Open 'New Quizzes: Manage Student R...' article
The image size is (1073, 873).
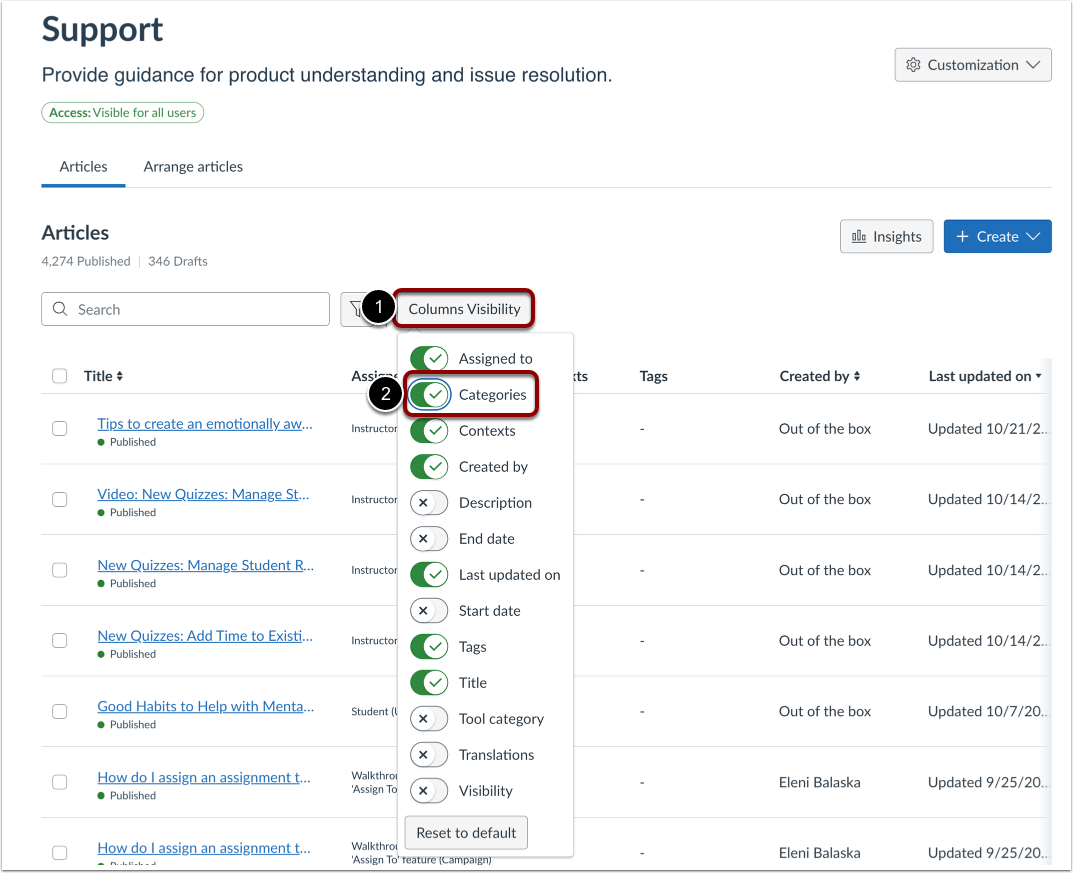click(205, 565)
